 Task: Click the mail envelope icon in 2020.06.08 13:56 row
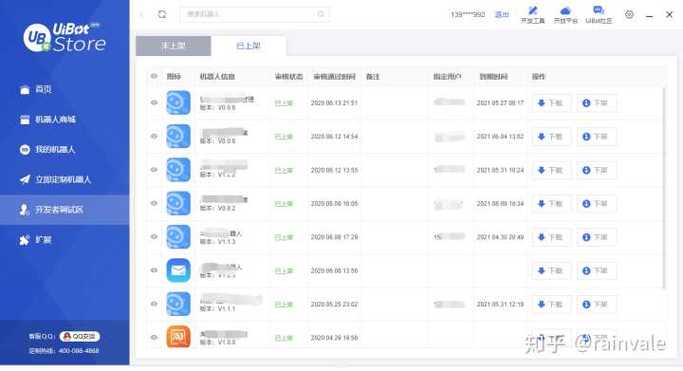click(x=179, y=270)
